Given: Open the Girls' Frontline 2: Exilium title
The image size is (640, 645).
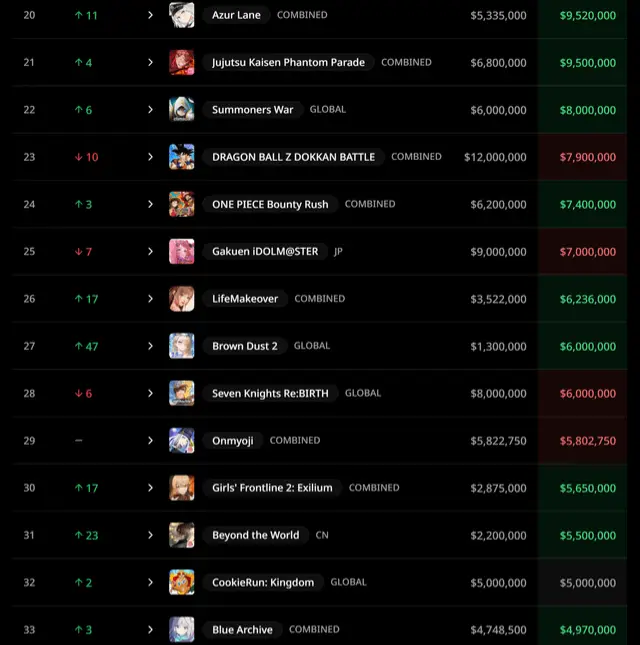Looking at the screenshot, I should (x=272, y=488).
